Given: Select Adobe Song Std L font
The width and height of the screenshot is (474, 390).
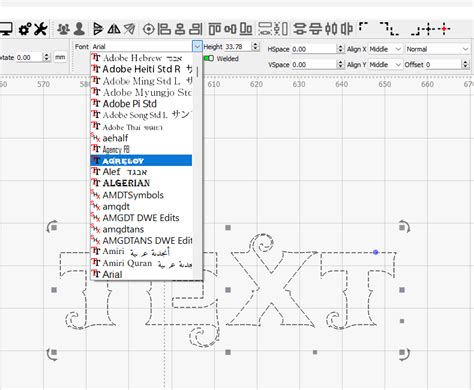Looking at the screenshot, I should pos(141,115).
